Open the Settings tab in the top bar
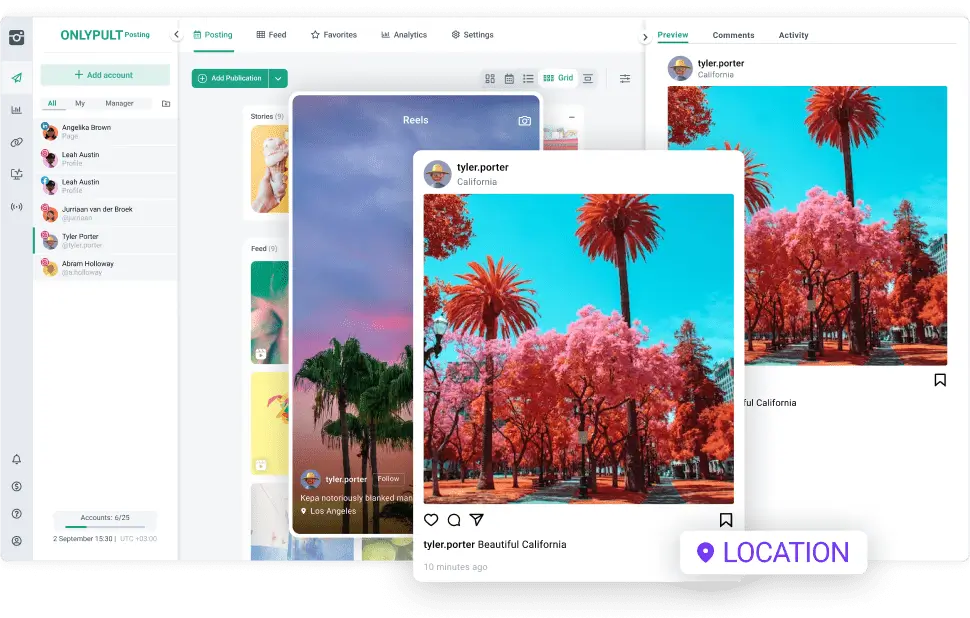Viewport: 970px width, 618px height. 472,34
